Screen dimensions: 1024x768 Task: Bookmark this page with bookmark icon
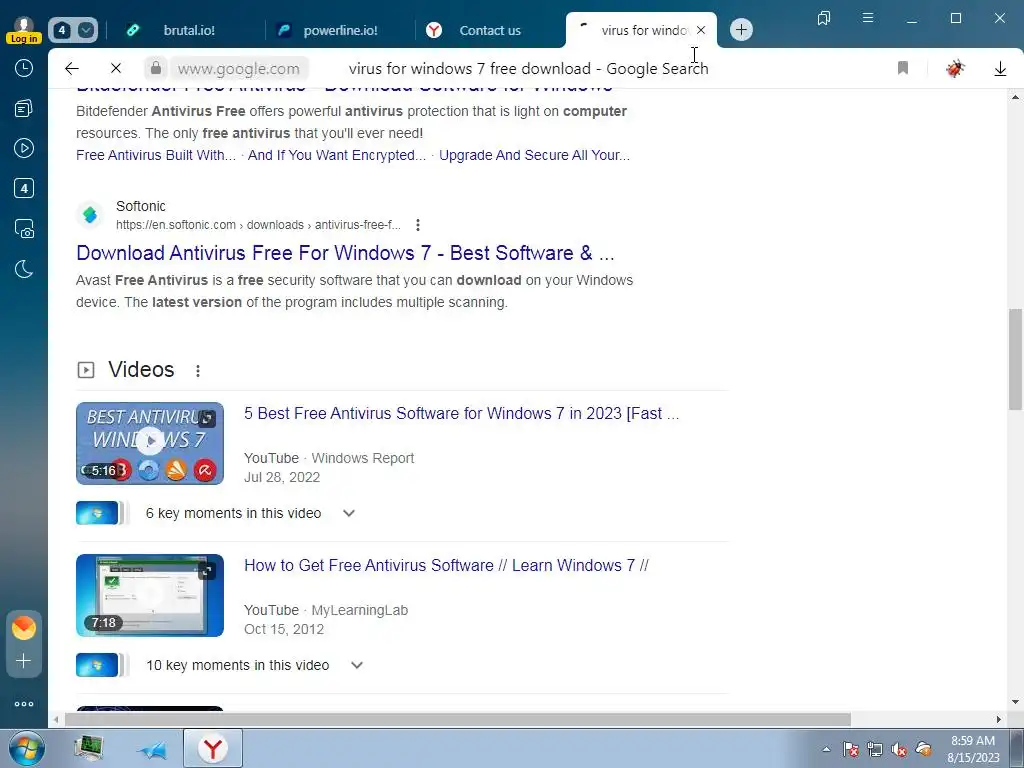click(903, 68)
